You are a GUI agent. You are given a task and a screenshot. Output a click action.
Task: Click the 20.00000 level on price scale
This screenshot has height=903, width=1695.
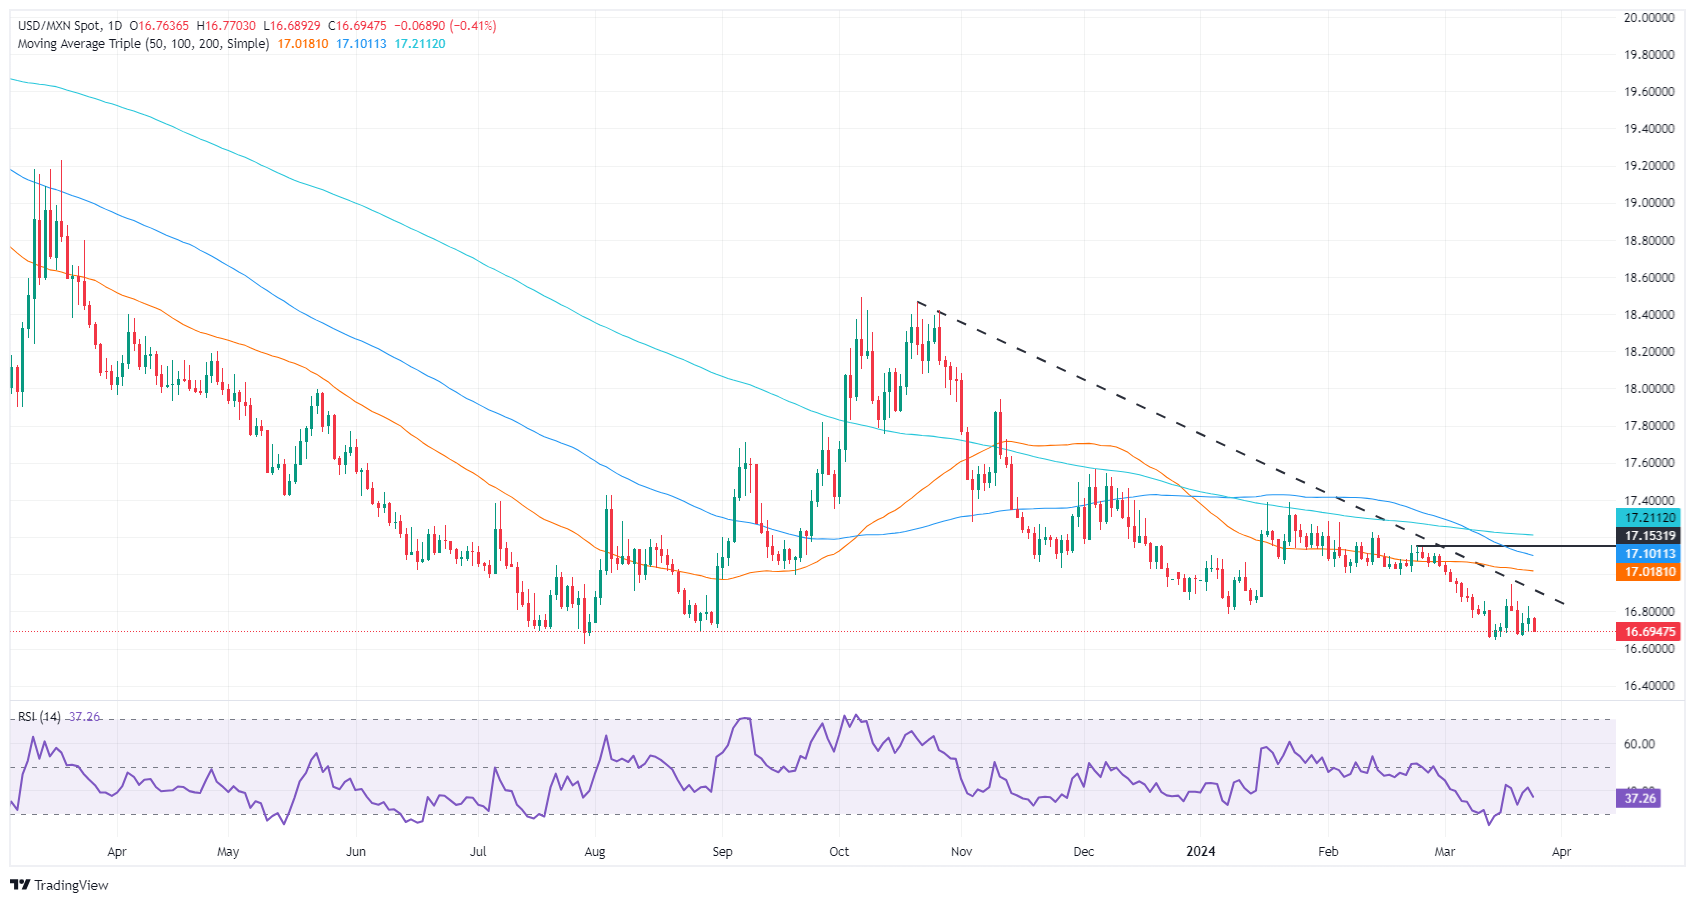click(x=1649, y=18)
